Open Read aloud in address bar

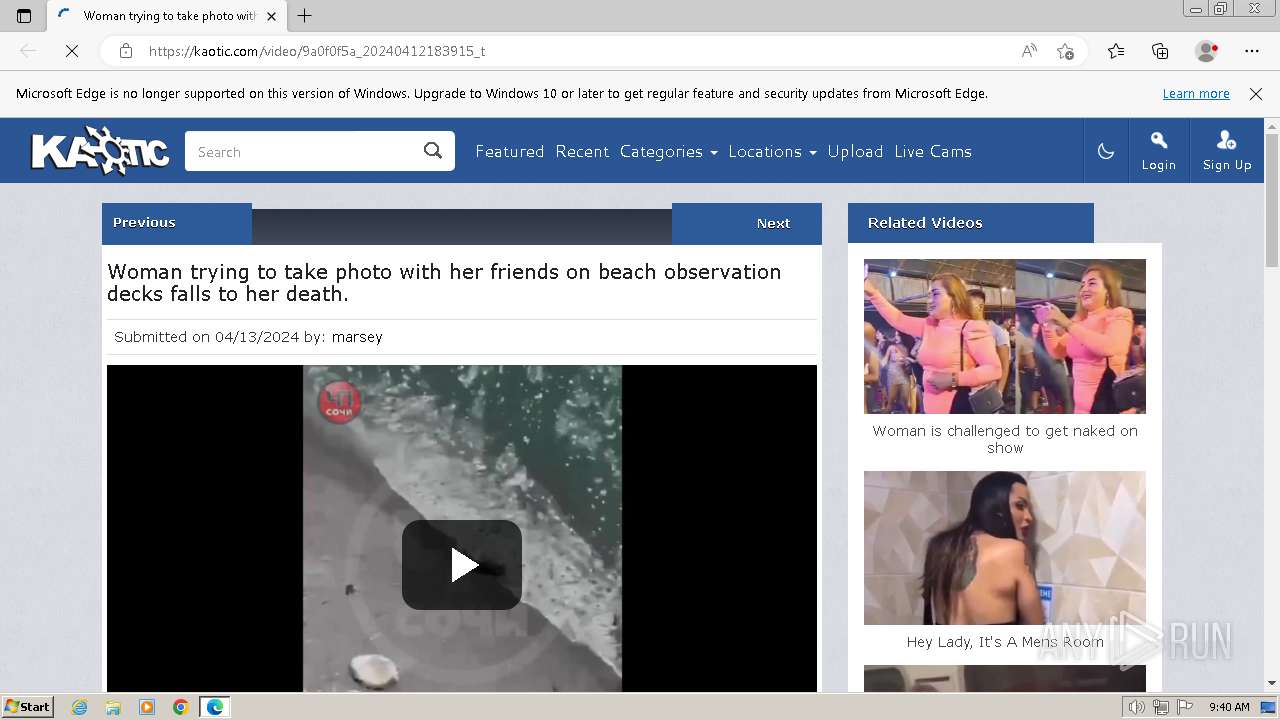pyautogui.click(x=1029, y=51)
